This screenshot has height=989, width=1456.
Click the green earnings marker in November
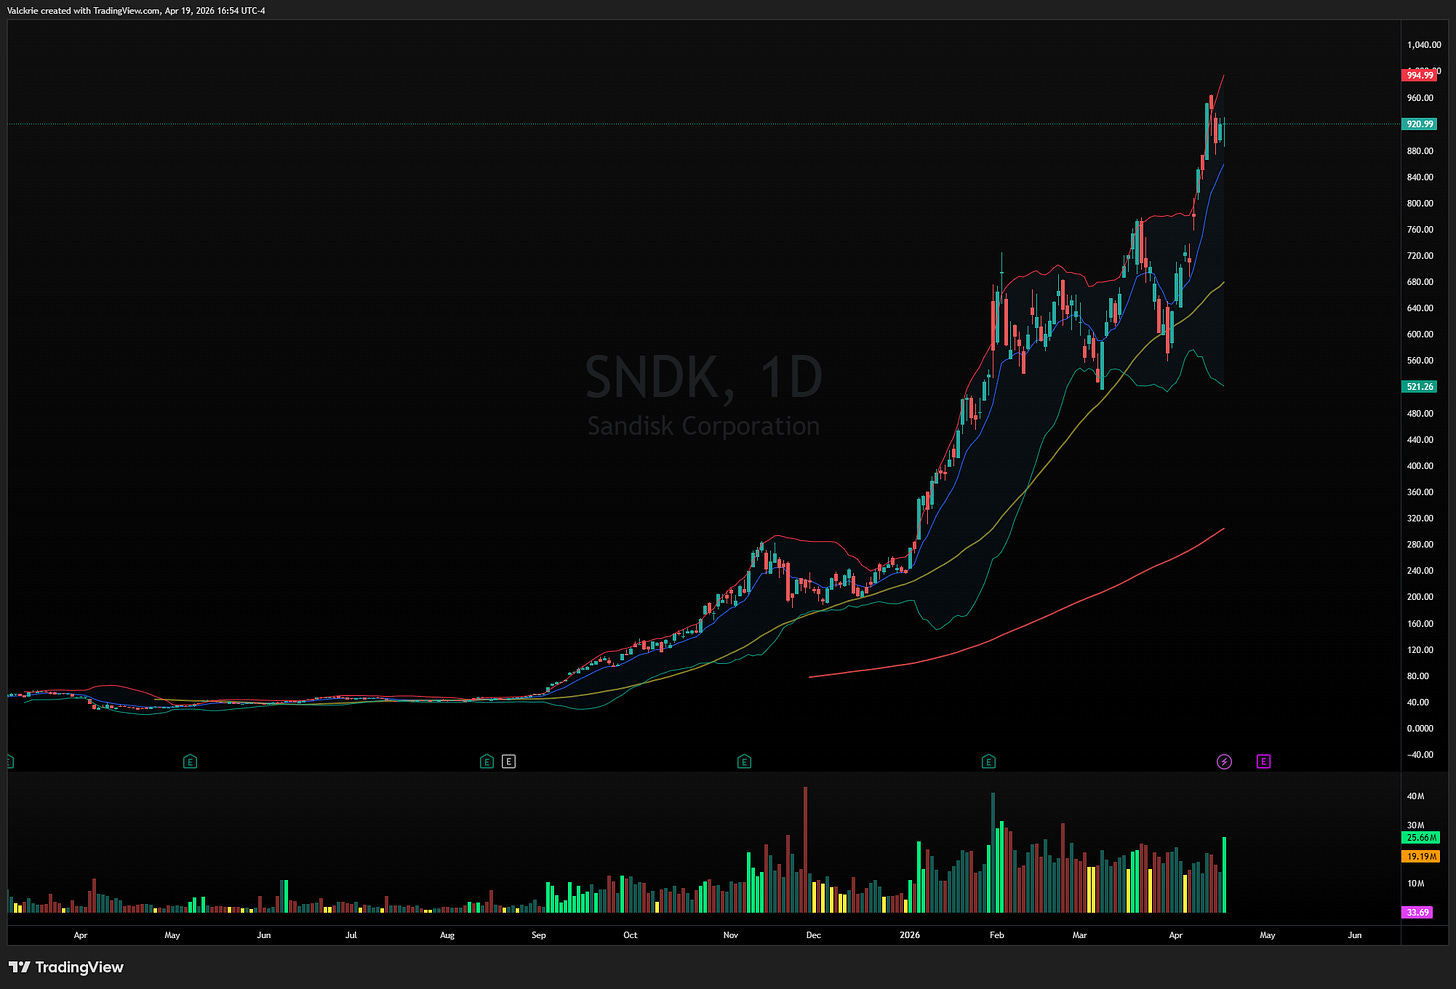pyautogui.click(x=744, y=762)
